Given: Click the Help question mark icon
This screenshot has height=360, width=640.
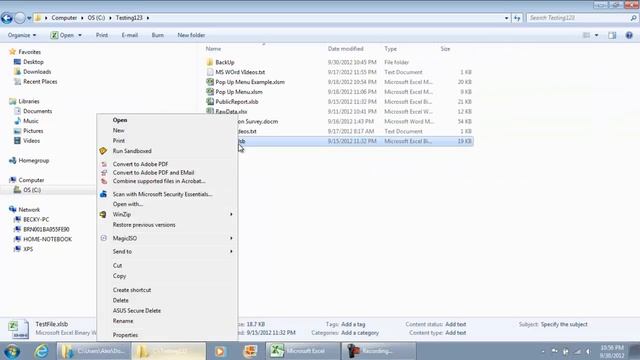Looking at the screenshot, I should (x=629, y=36).
